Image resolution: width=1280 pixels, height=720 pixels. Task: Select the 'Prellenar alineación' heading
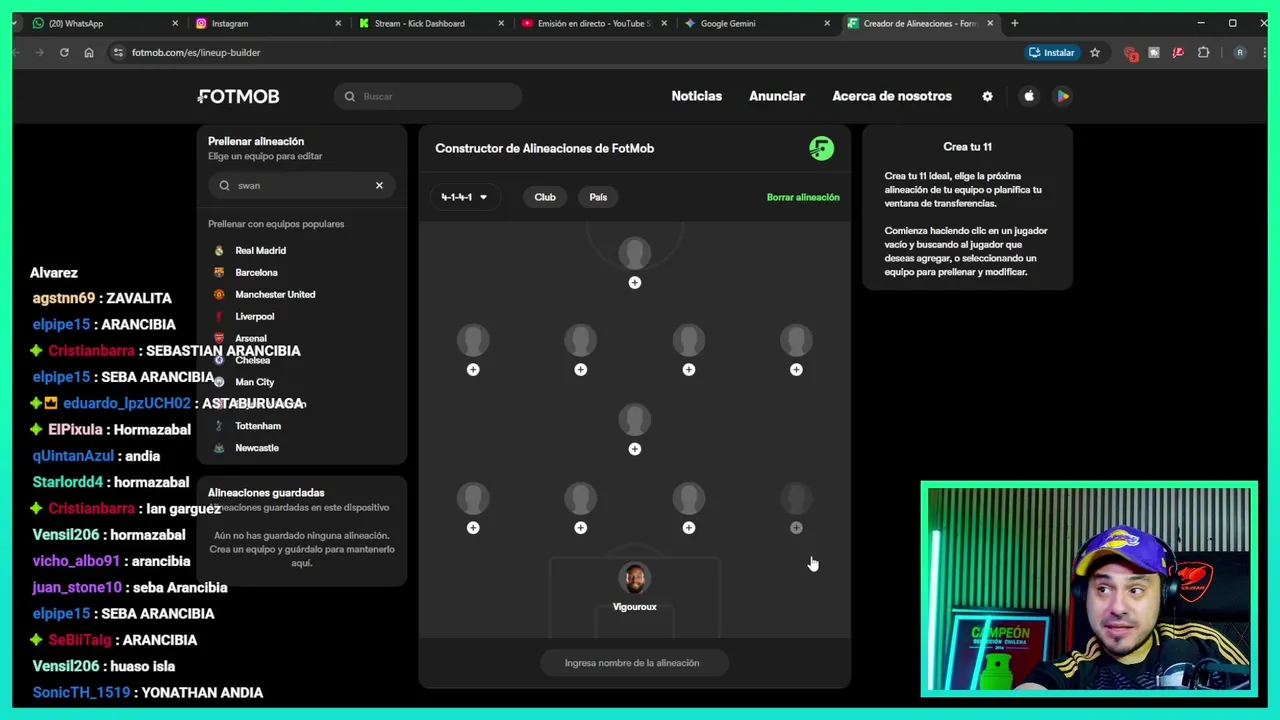[256, 141]
